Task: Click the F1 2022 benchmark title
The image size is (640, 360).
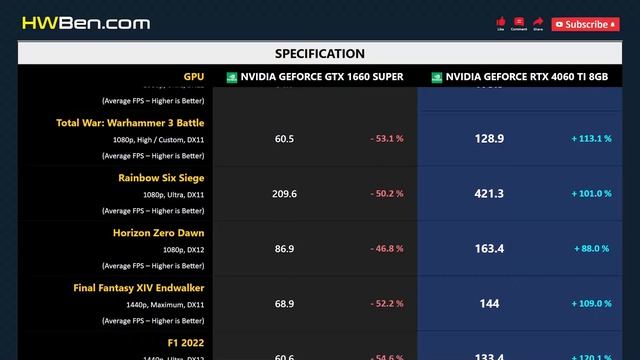Action: (186, 343)
